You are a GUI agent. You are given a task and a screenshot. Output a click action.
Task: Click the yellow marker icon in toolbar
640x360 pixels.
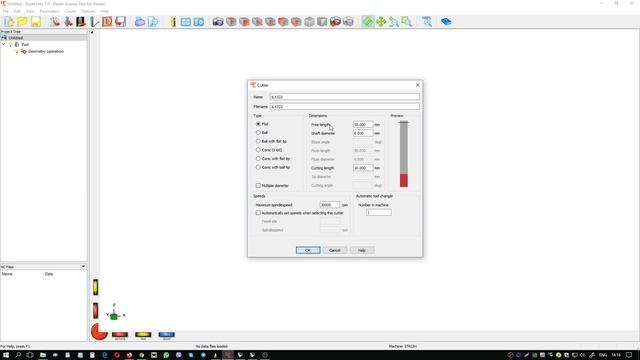click(173, 22)
